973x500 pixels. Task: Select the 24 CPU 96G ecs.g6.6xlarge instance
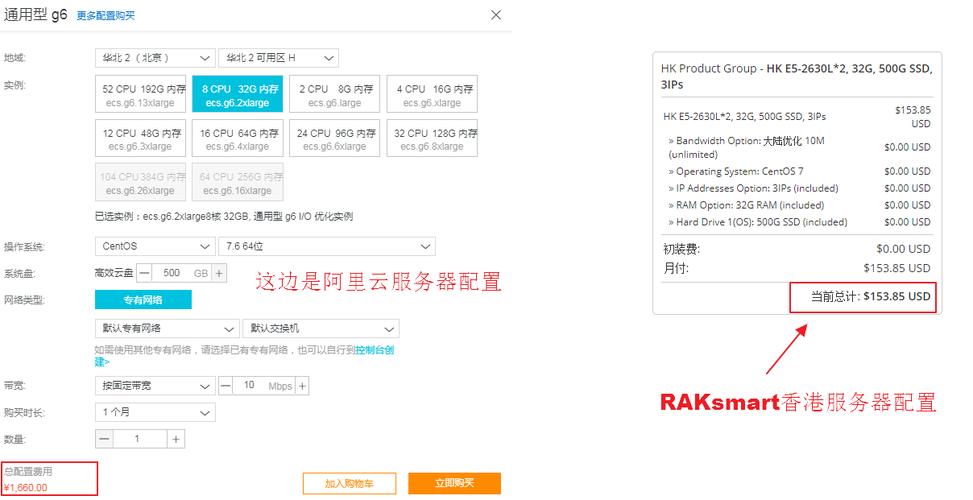pyautogui.click(x=334, y=138)
